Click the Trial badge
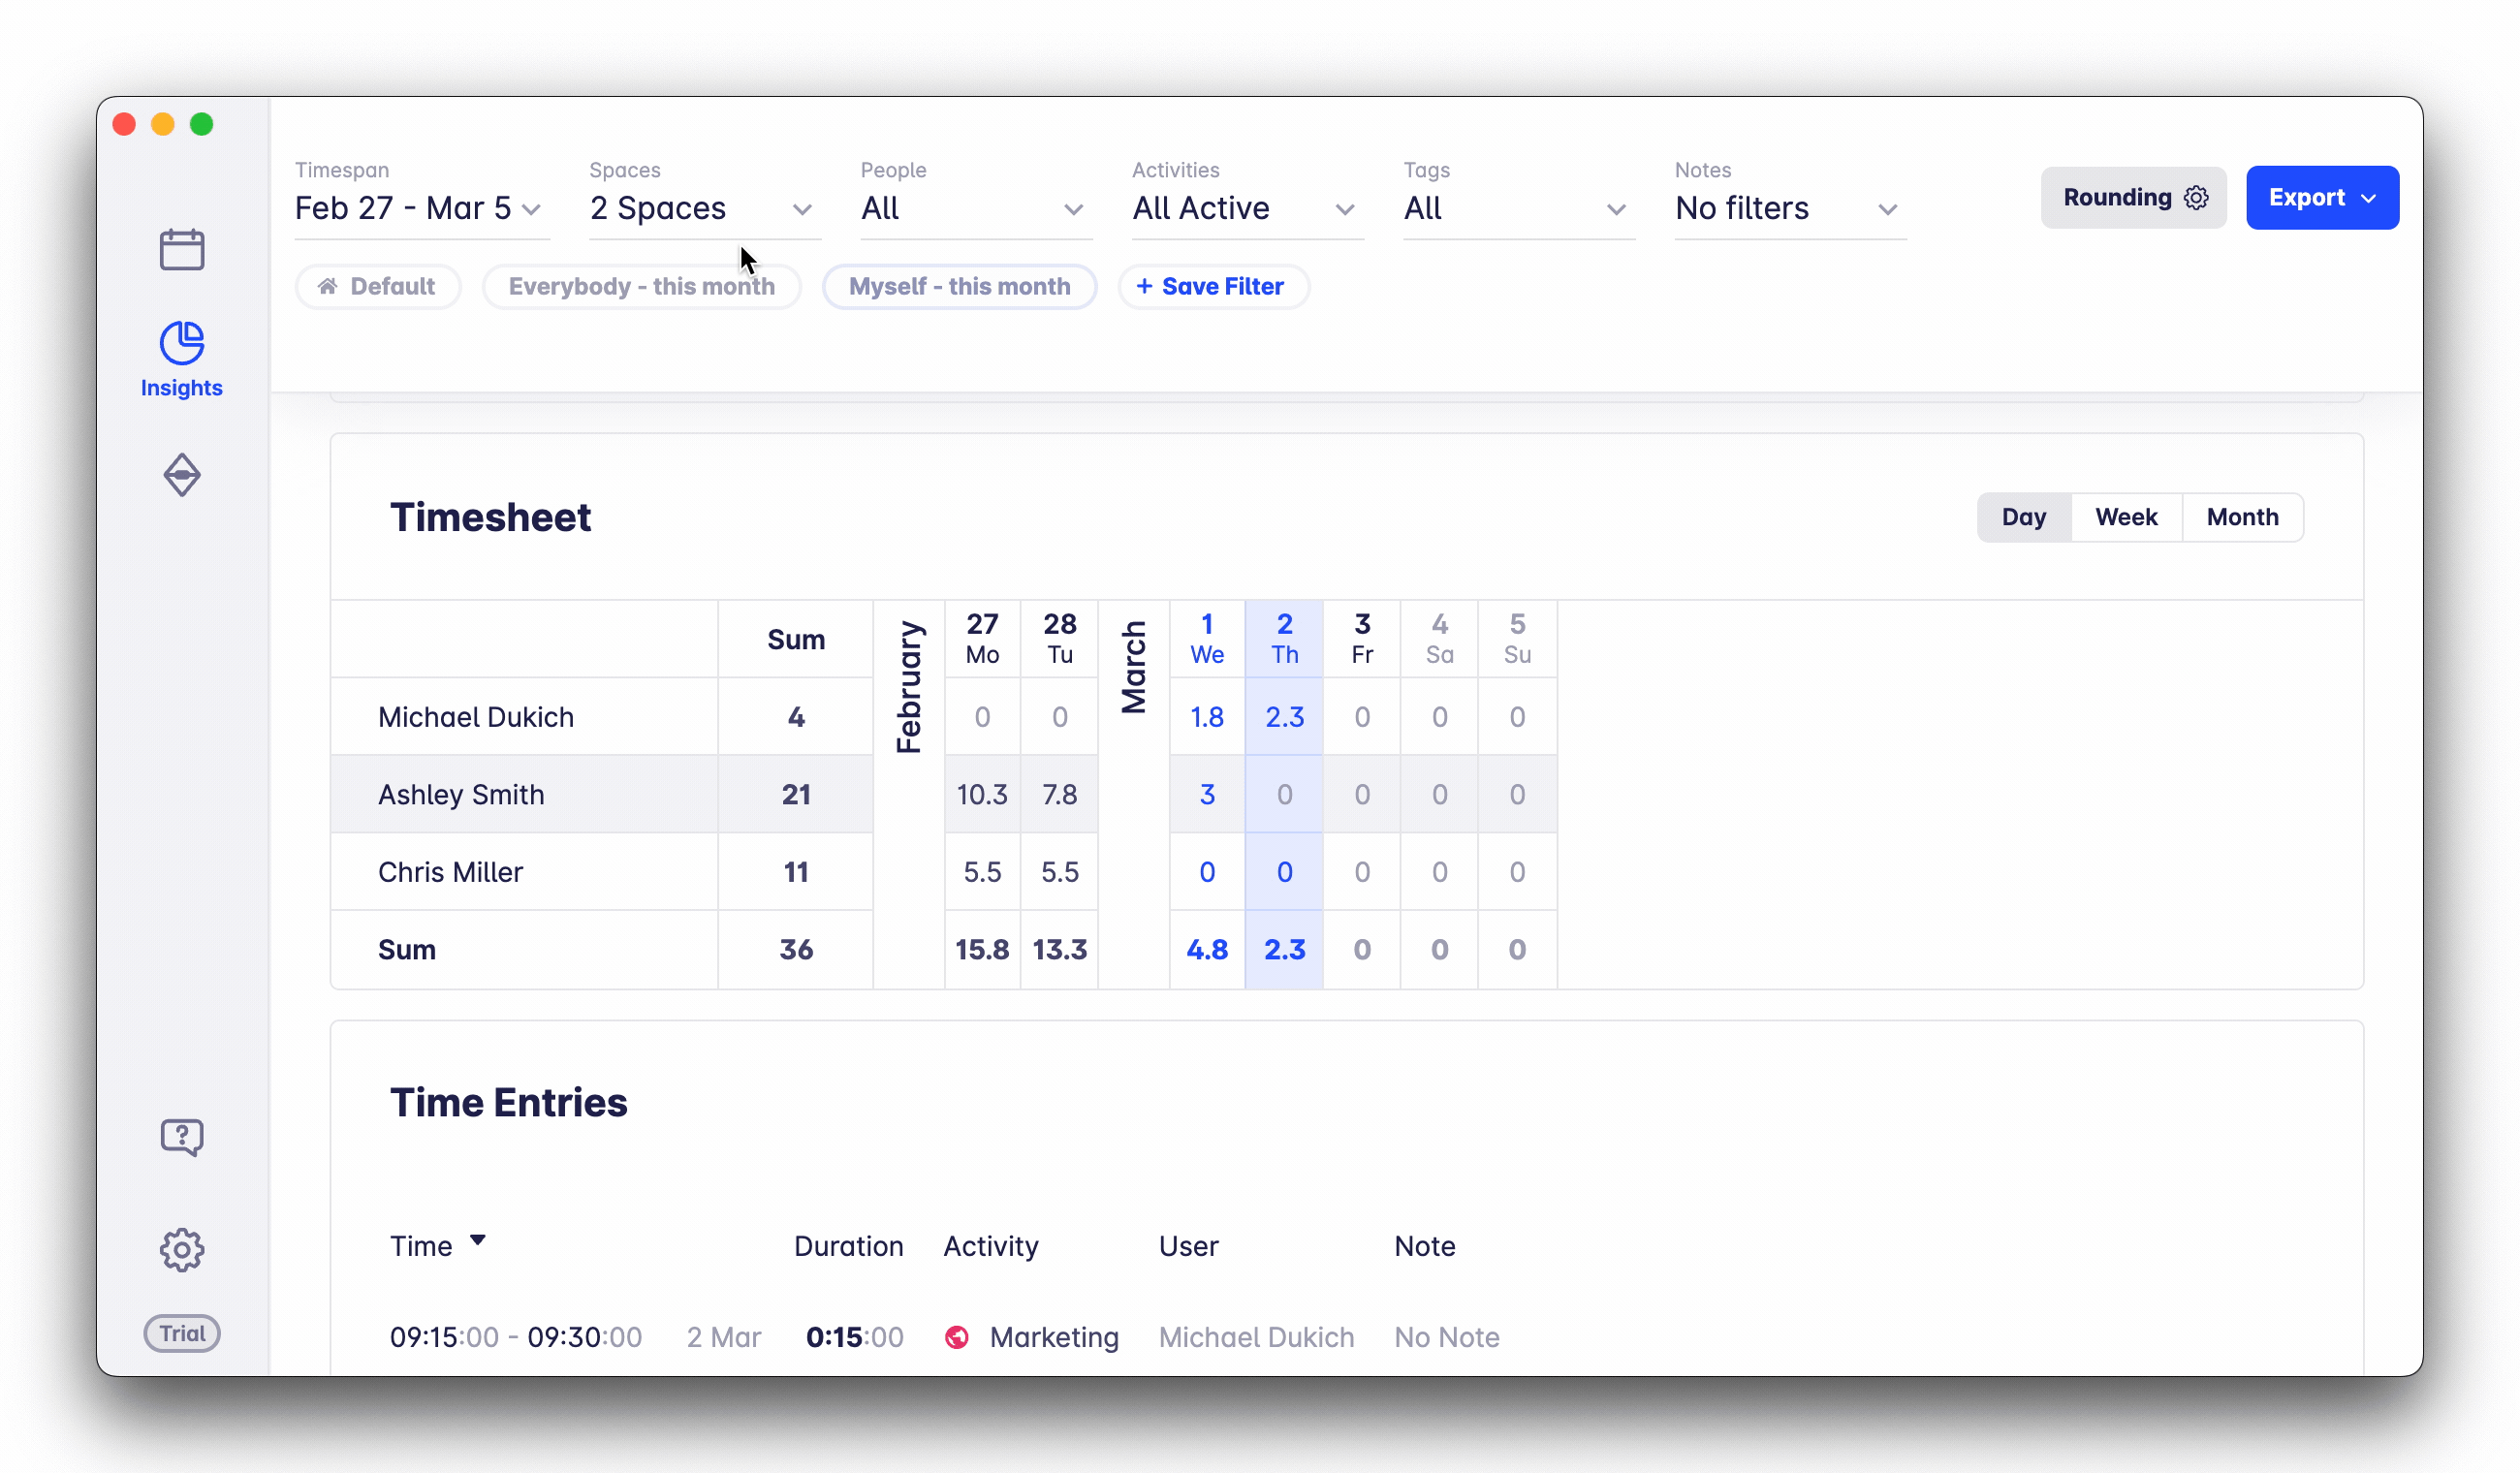This screenshot has height=1473, width=2520. (182, 1333)
